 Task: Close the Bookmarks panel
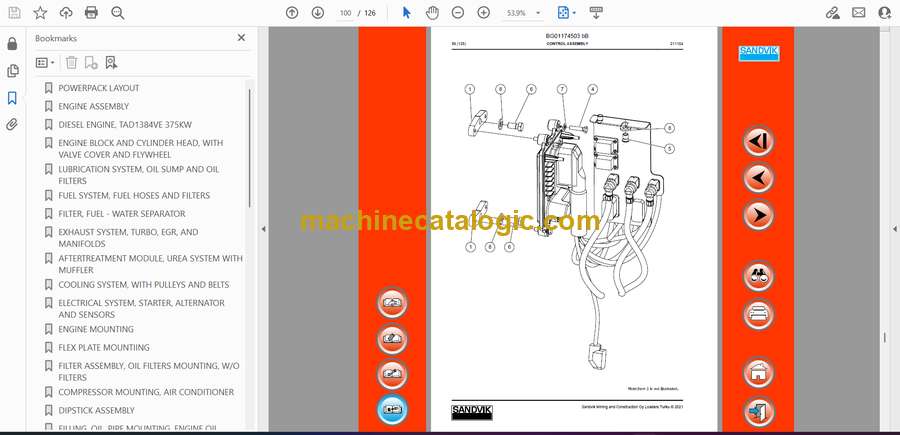pyautogui.click(x=241, y=38)
